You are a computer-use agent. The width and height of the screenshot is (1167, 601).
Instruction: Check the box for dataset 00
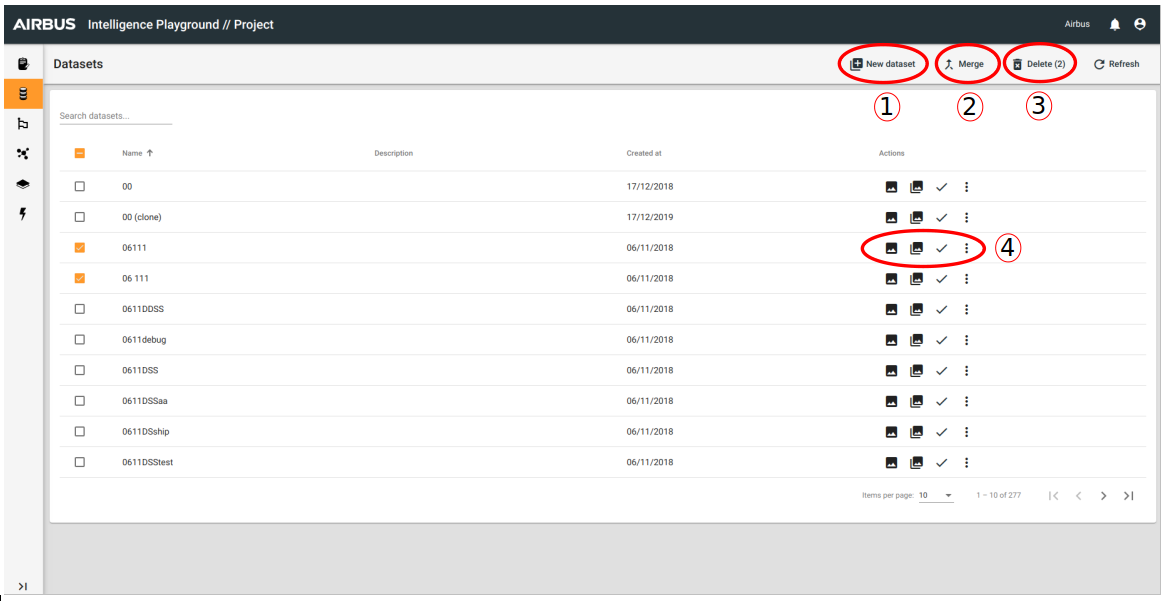[80, 187]
